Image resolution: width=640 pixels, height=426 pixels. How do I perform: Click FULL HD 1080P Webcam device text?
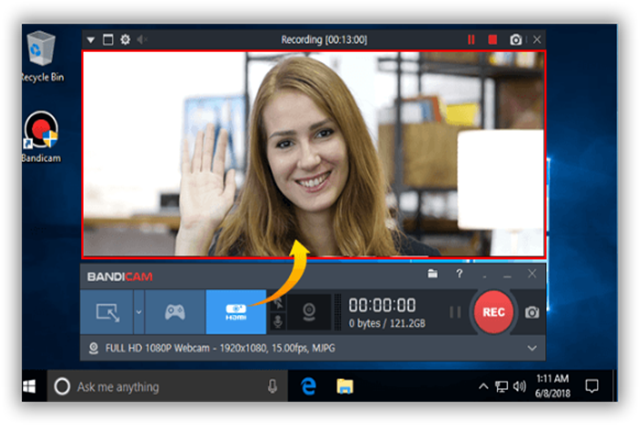click(x=220, y=348)
